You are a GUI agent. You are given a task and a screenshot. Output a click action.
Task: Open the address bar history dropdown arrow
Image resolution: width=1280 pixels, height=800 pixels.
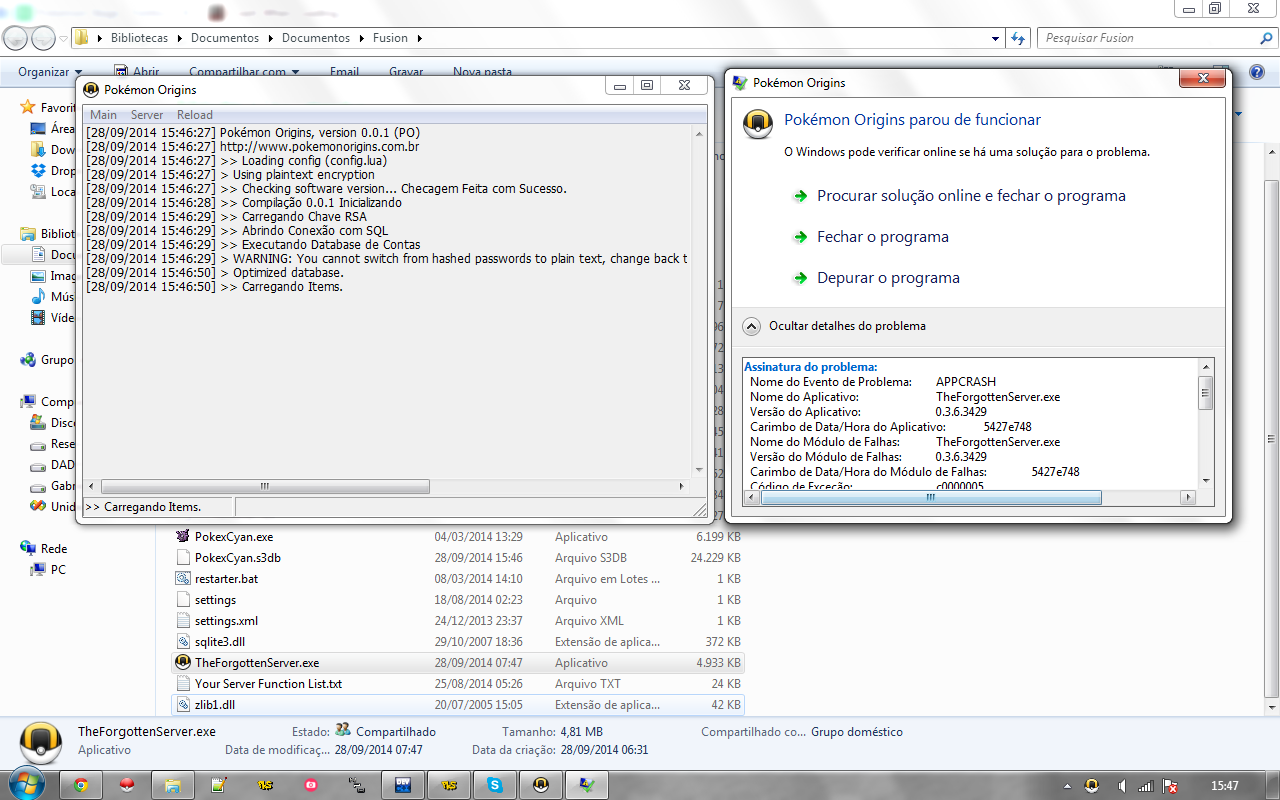(x=995, y=38)
